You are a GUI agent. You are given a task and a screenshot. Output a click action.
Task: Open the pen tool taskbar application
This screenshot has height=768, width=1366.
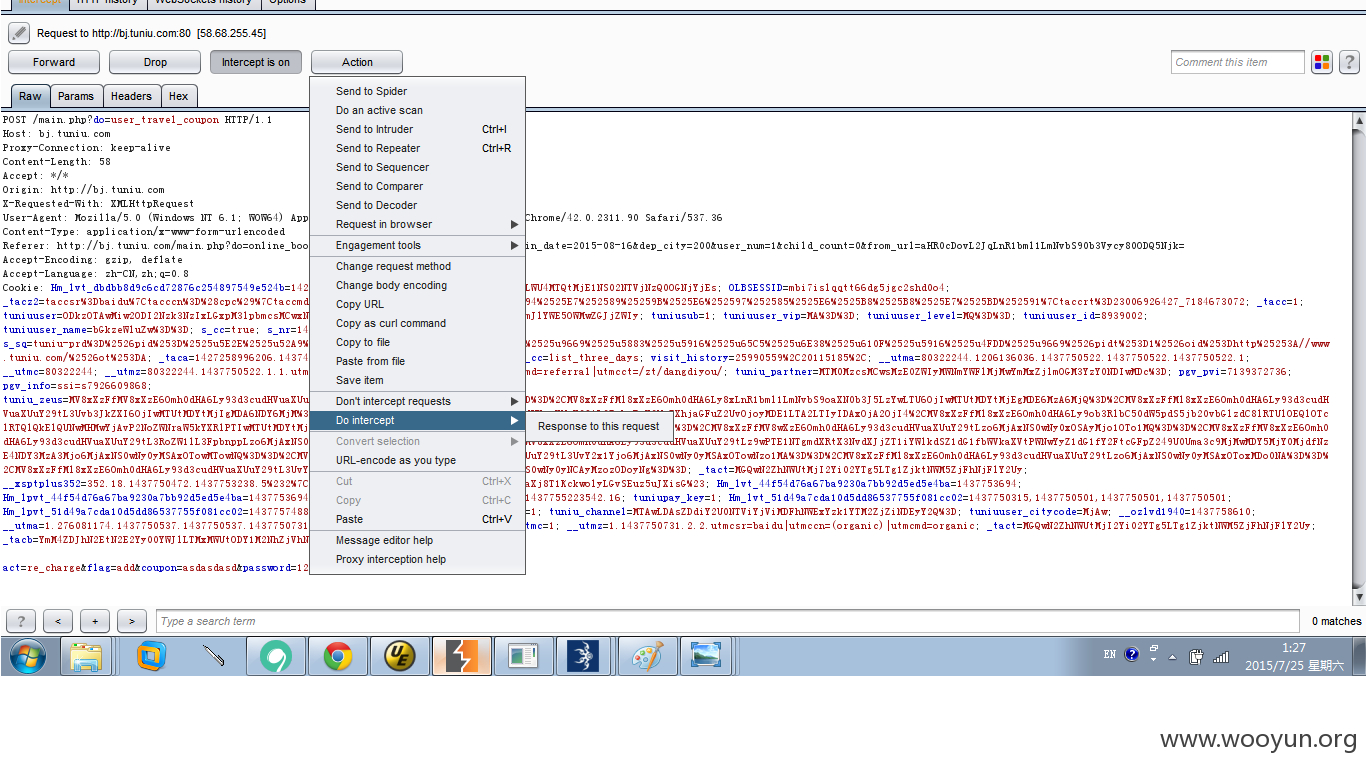(213, 656)
